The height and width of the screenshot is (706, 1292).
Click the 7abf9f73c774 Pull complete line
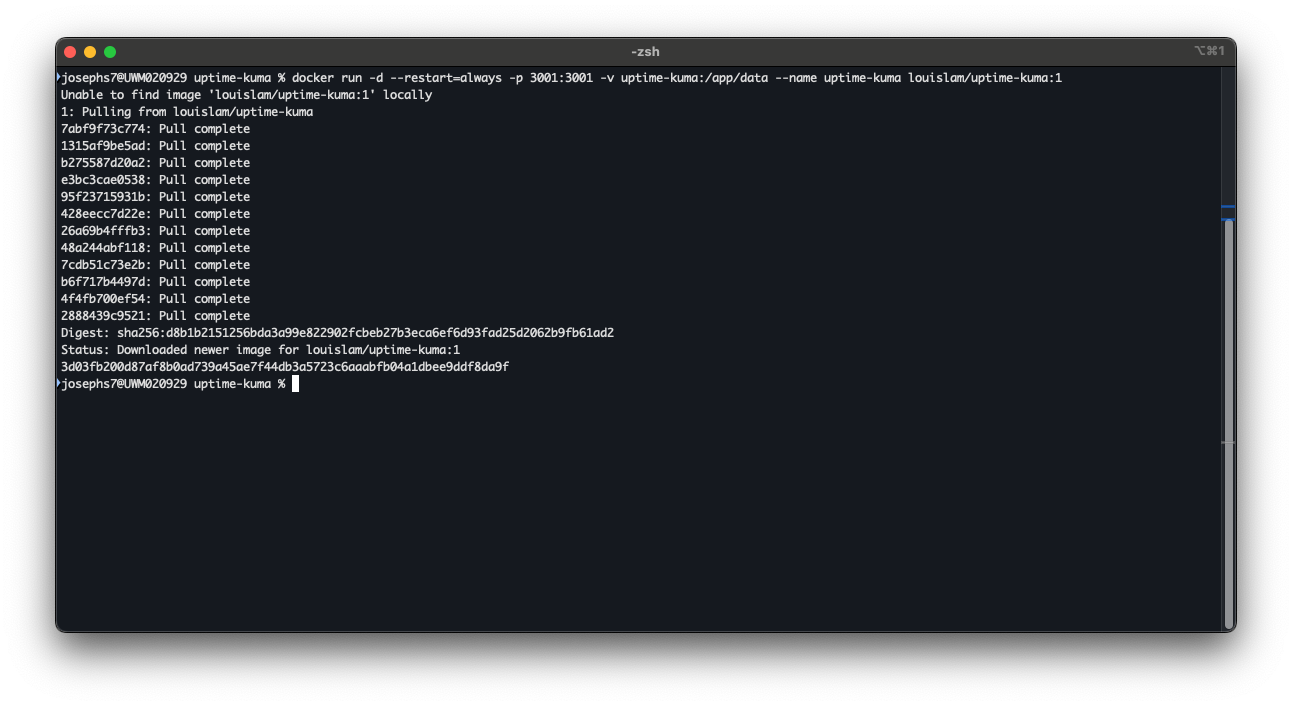pos(155,129)
